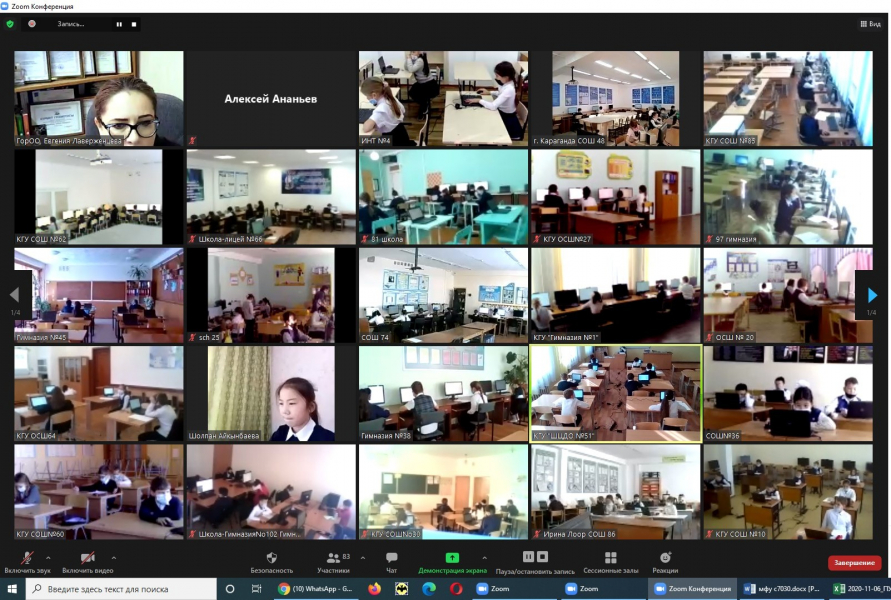Viewport: 891px width, 600px height.
Task: Click Завершение to end the meeting
Action: coord(855,562)
